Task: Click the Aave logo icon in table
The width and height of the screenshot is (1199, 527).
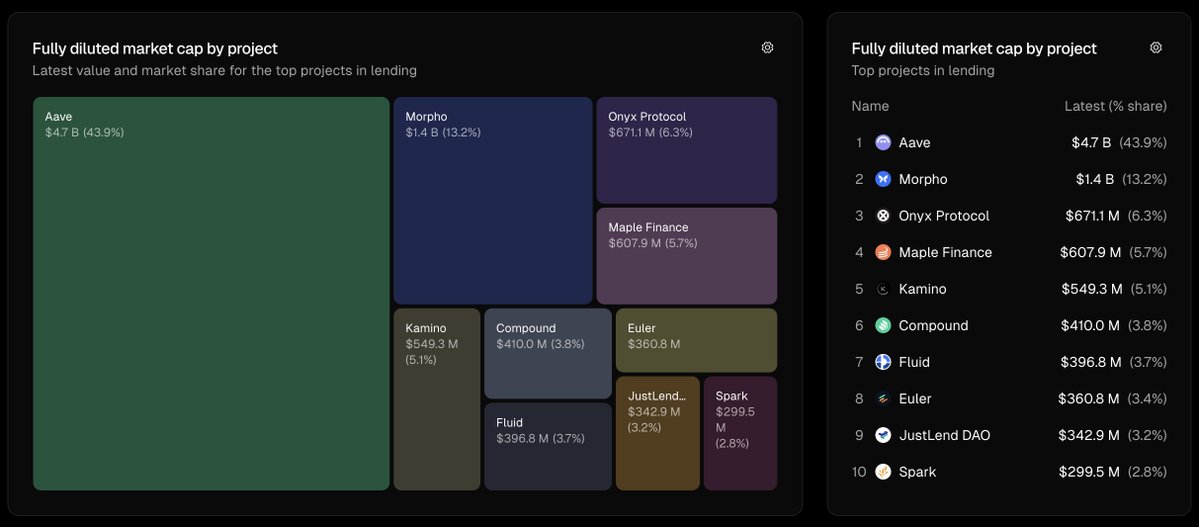Action: (883, 142)
